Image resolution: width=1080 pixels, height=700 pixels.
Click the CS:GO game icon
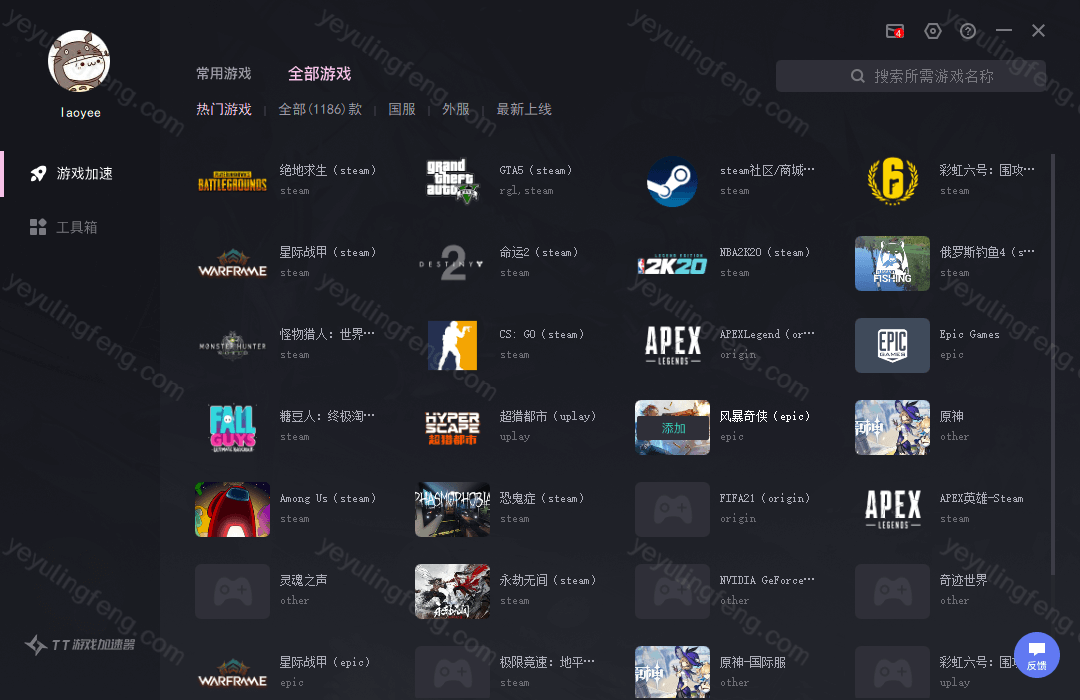click(x=453, y=345)
